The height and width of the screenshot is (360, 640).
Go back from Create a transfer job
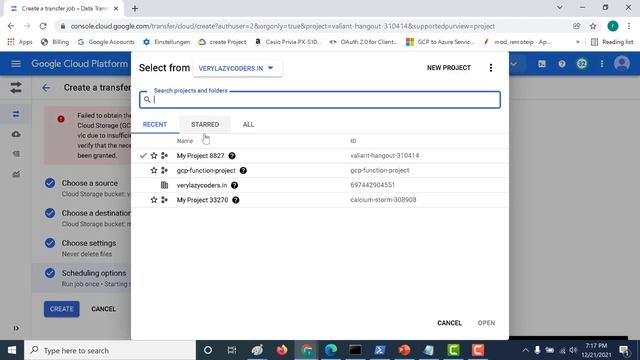[x=46, y=87]
